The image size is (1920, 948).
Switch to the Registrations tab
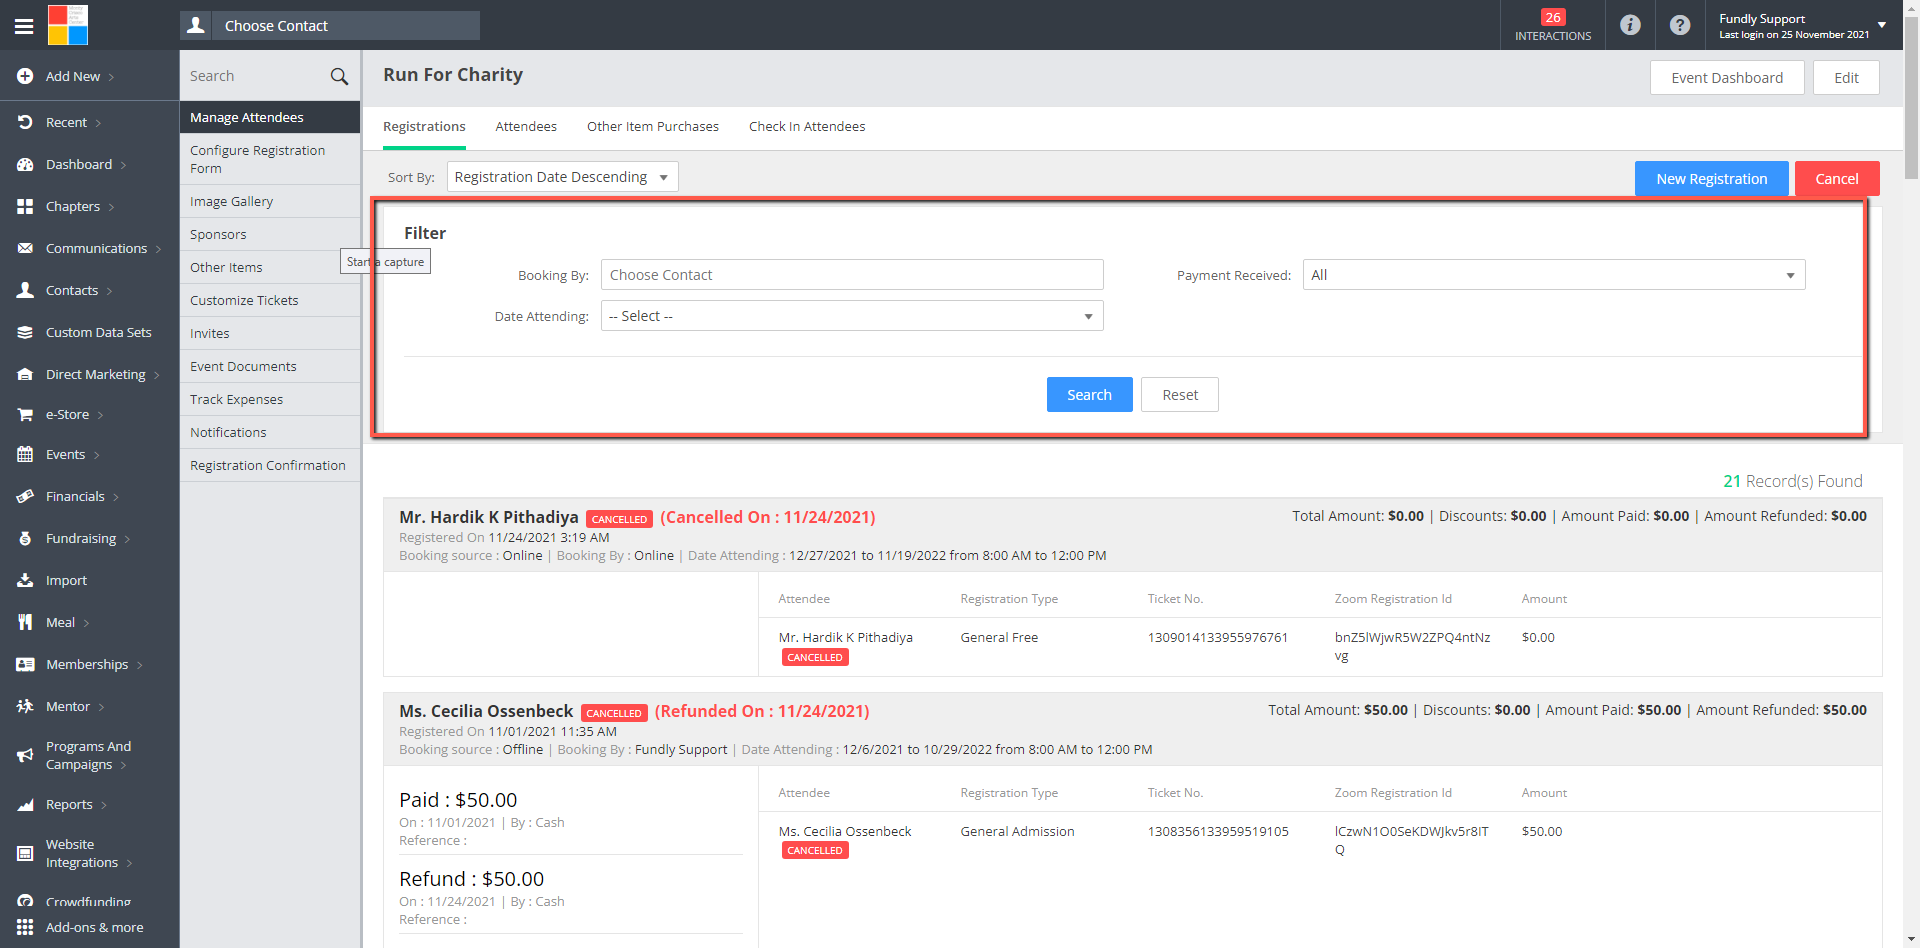click(x=424, y=126)
